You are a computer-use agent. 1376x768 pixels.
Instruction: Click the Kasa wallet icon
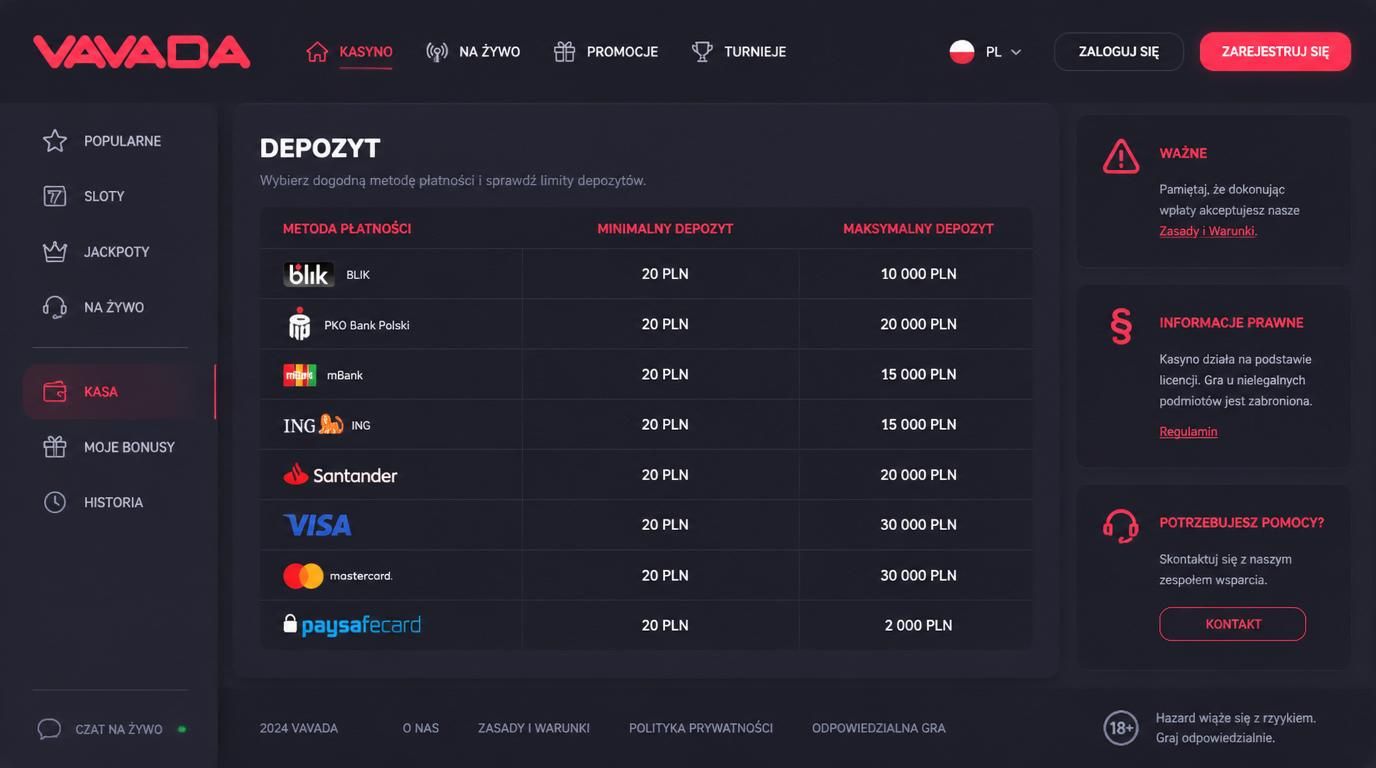coord(55,392)
